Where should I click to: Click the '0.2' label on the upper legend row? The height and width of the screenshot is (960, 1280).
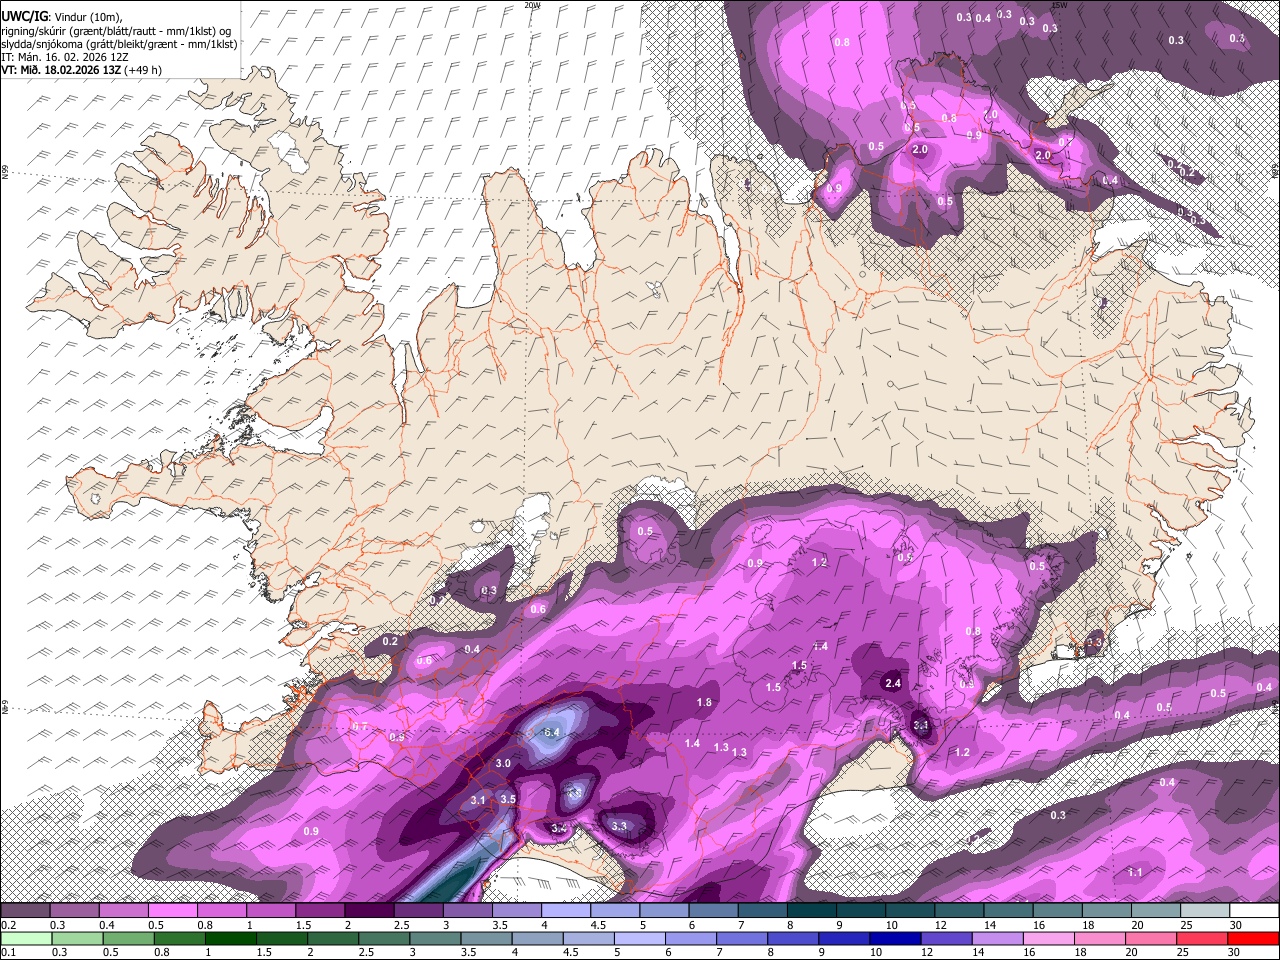click(x=9, y=925)
